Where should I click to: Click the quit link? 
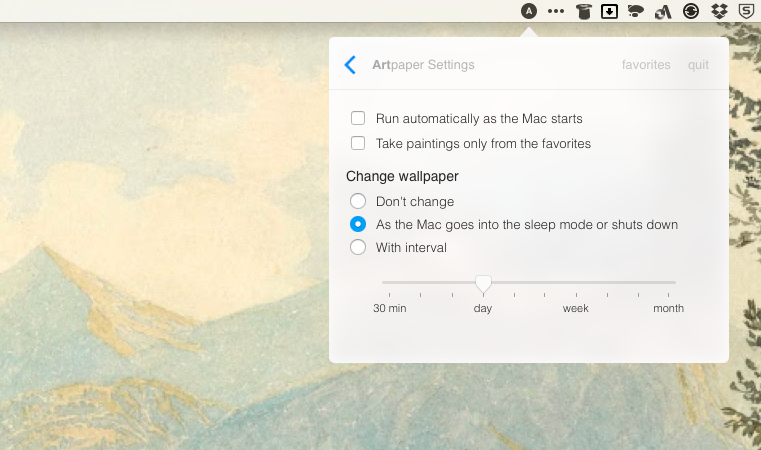698,65
